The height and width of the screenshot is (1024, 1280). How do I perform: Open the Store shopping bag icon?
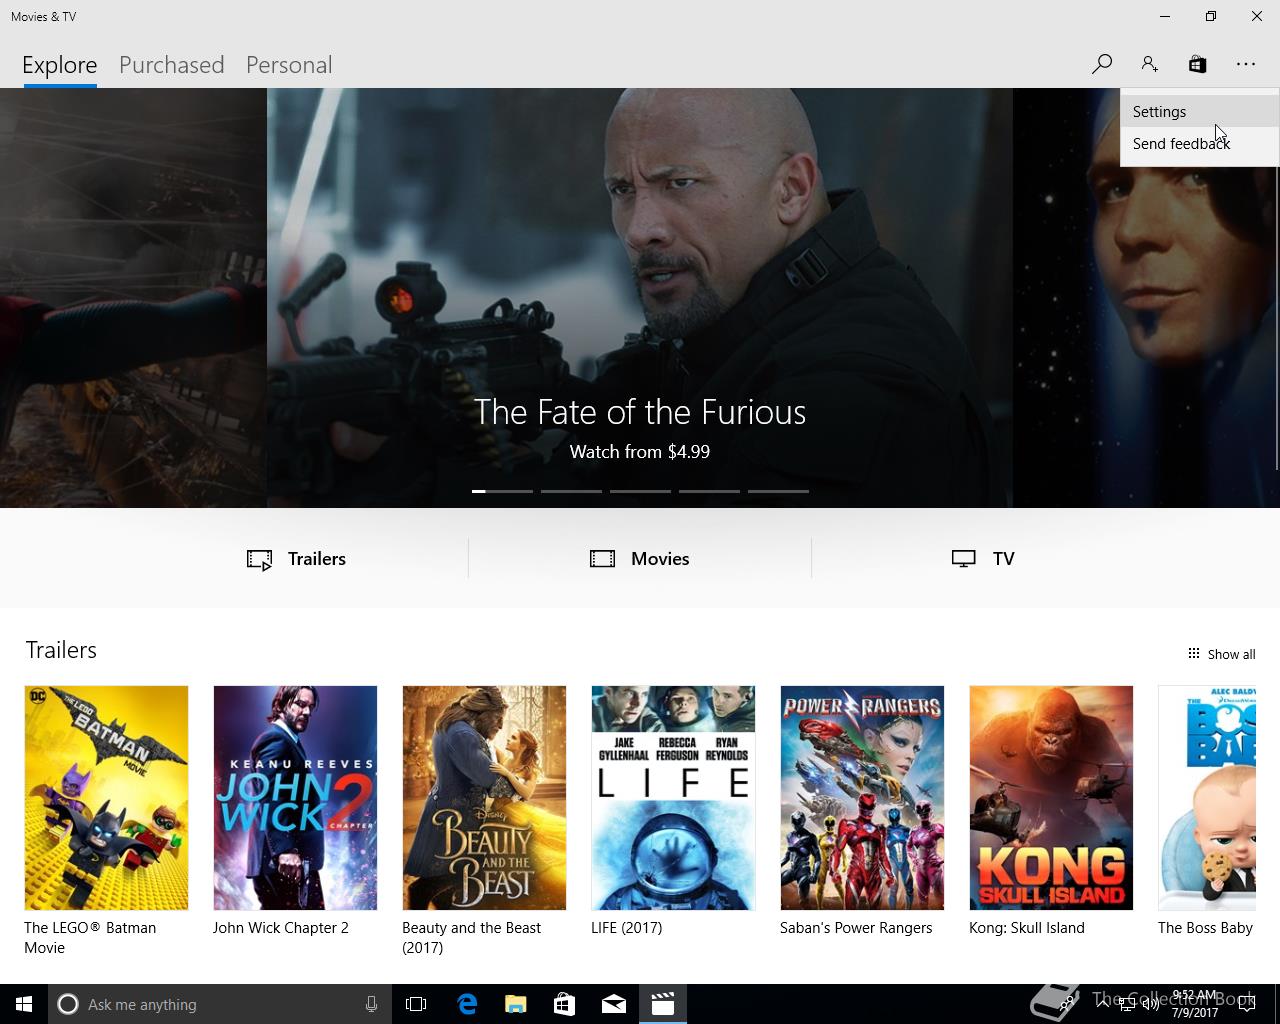click(1197, 64)
